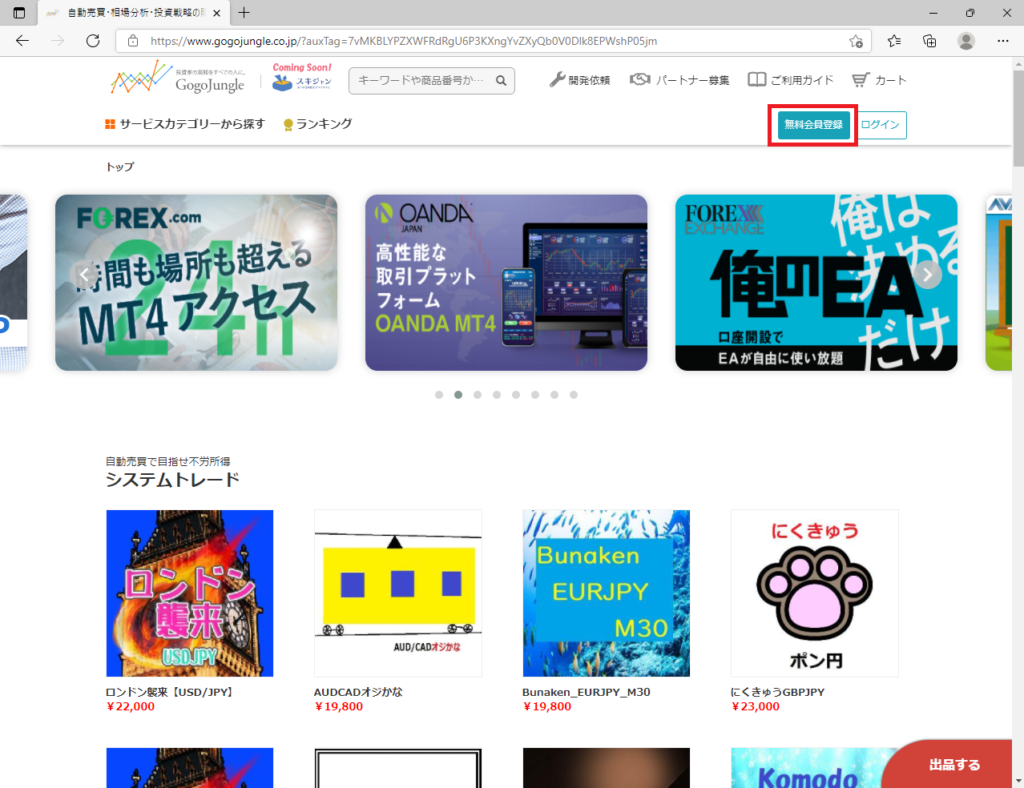Open 開発依頼 wrench link
This screenshot has height=788, width=1024.
point(579,80)
